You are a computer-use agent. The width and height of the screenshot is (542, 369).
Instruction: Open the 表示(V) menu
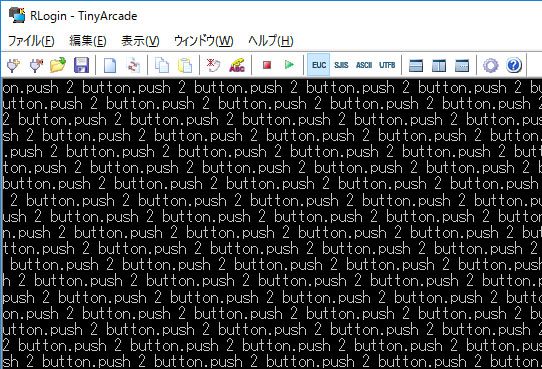[140, 41]
